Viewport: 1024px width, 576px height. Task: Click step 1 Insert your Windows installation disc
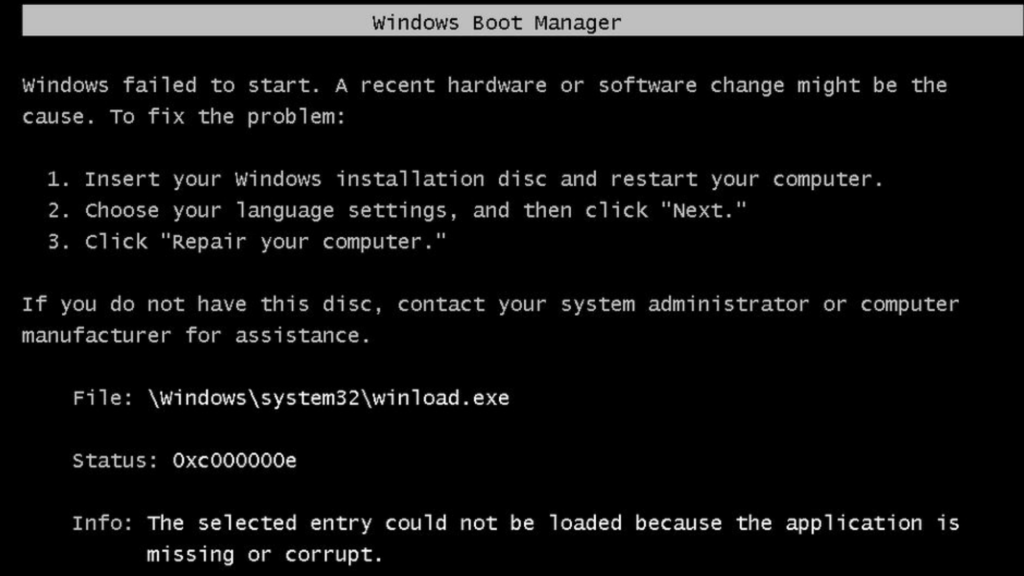(x=465, y=179)
